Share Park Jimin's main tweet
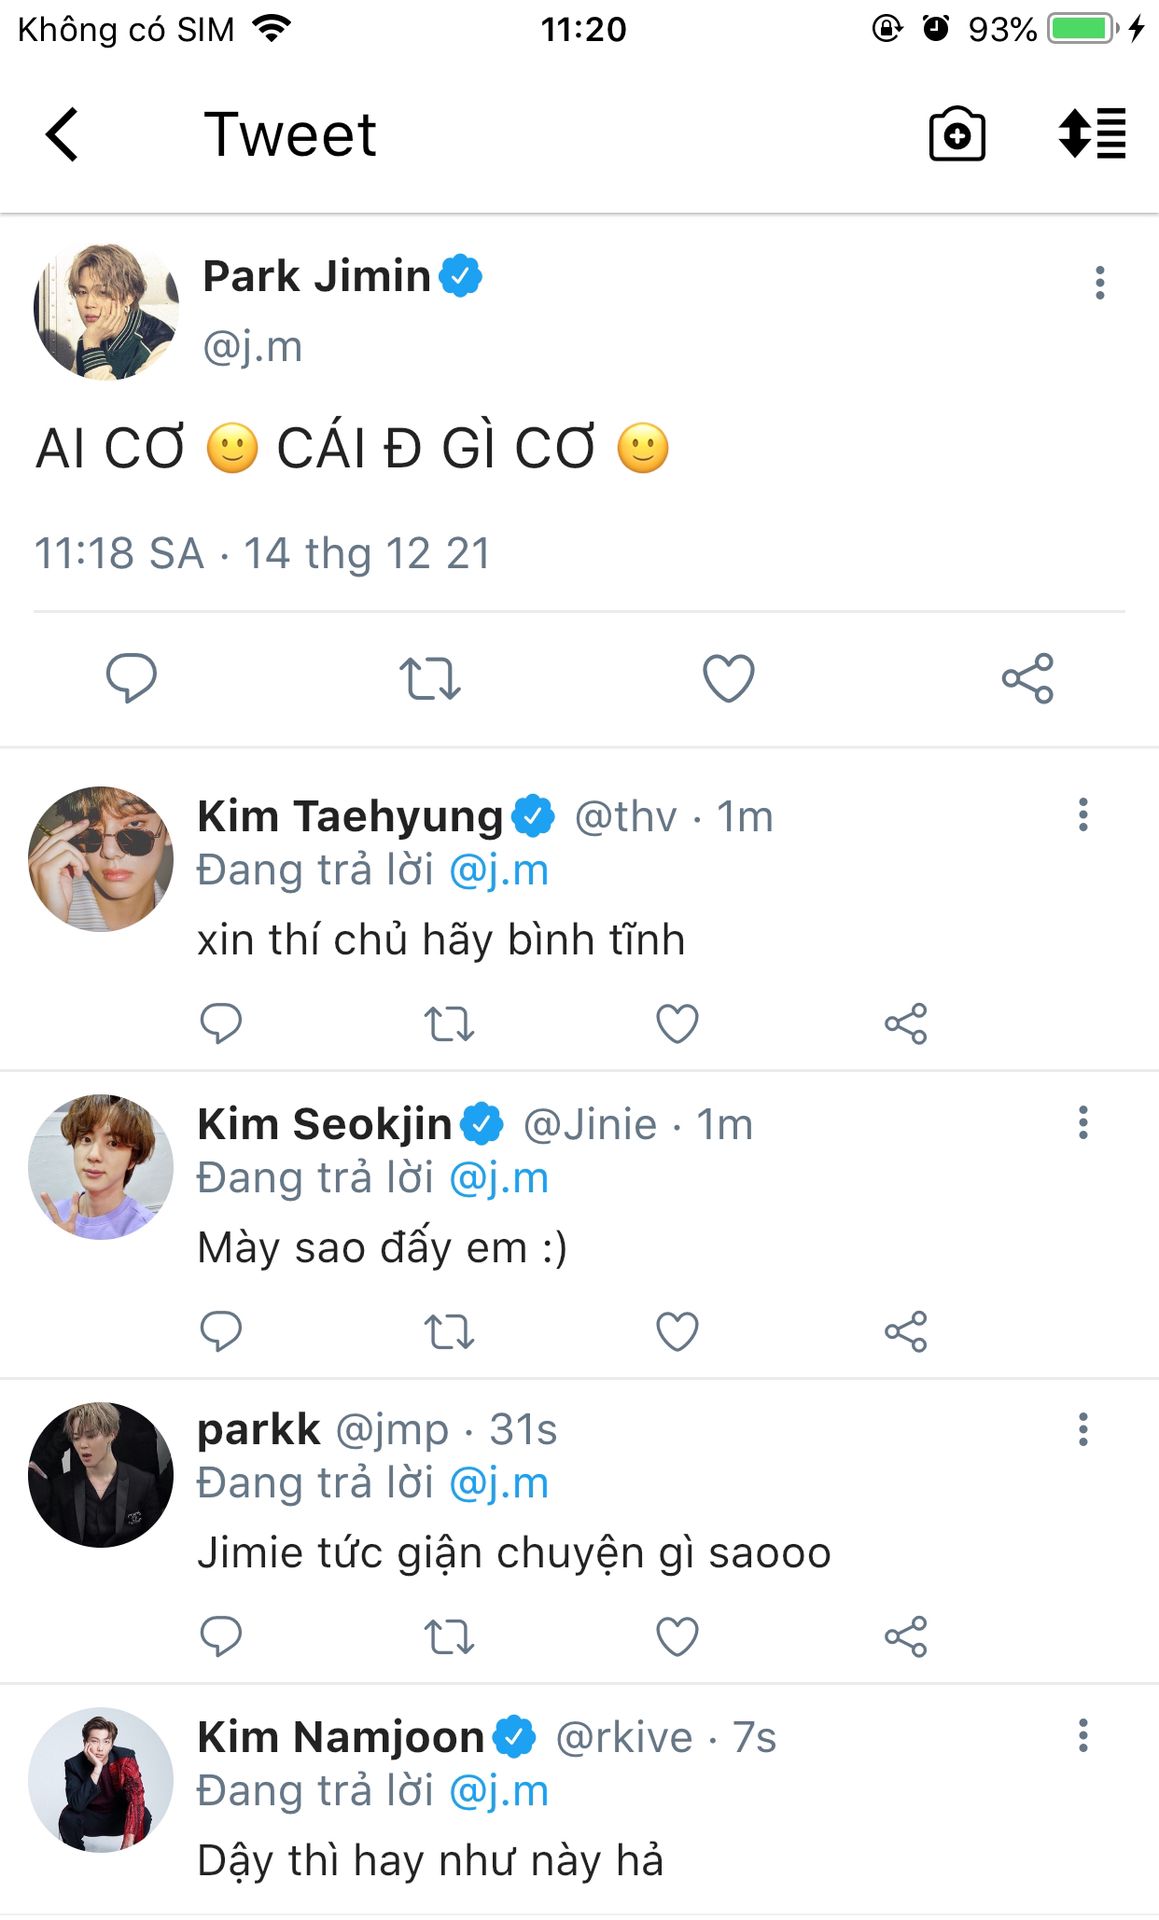This screenshot has width=1159, height=1920. pyautogui.click(x=1027, y=678)
